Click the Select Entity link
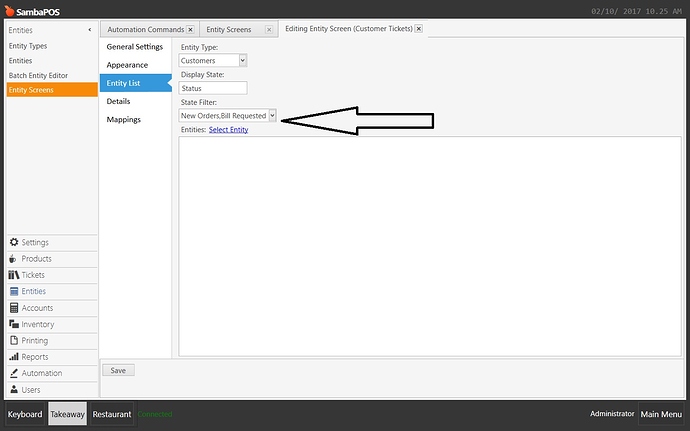690x431 pixels. coord(228,129)
